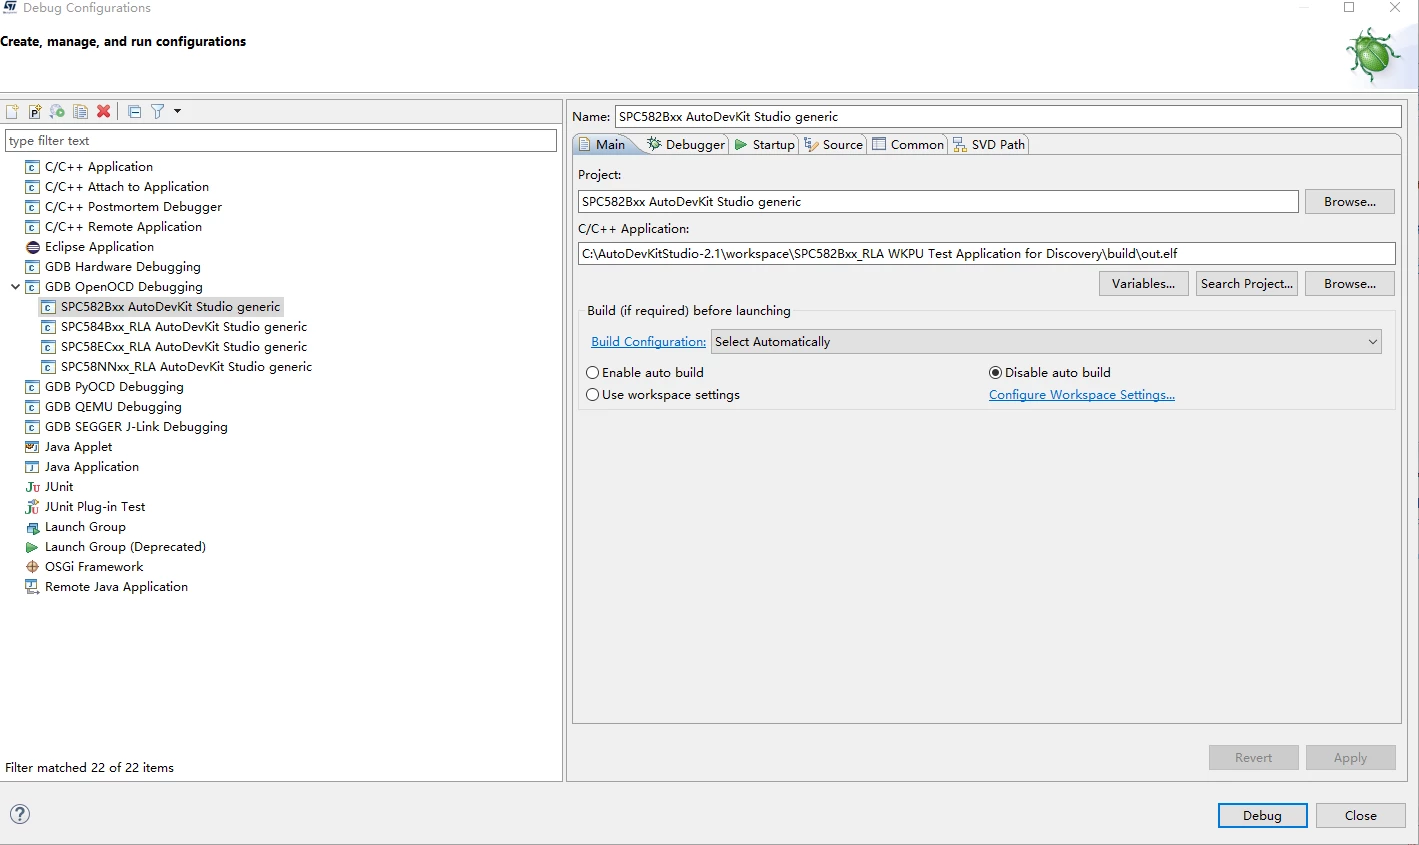Image resolution: width=1419 pixels, height=845 pixels.
Task: Browse for C/C++ Application file
Action: pos(1350,284)
